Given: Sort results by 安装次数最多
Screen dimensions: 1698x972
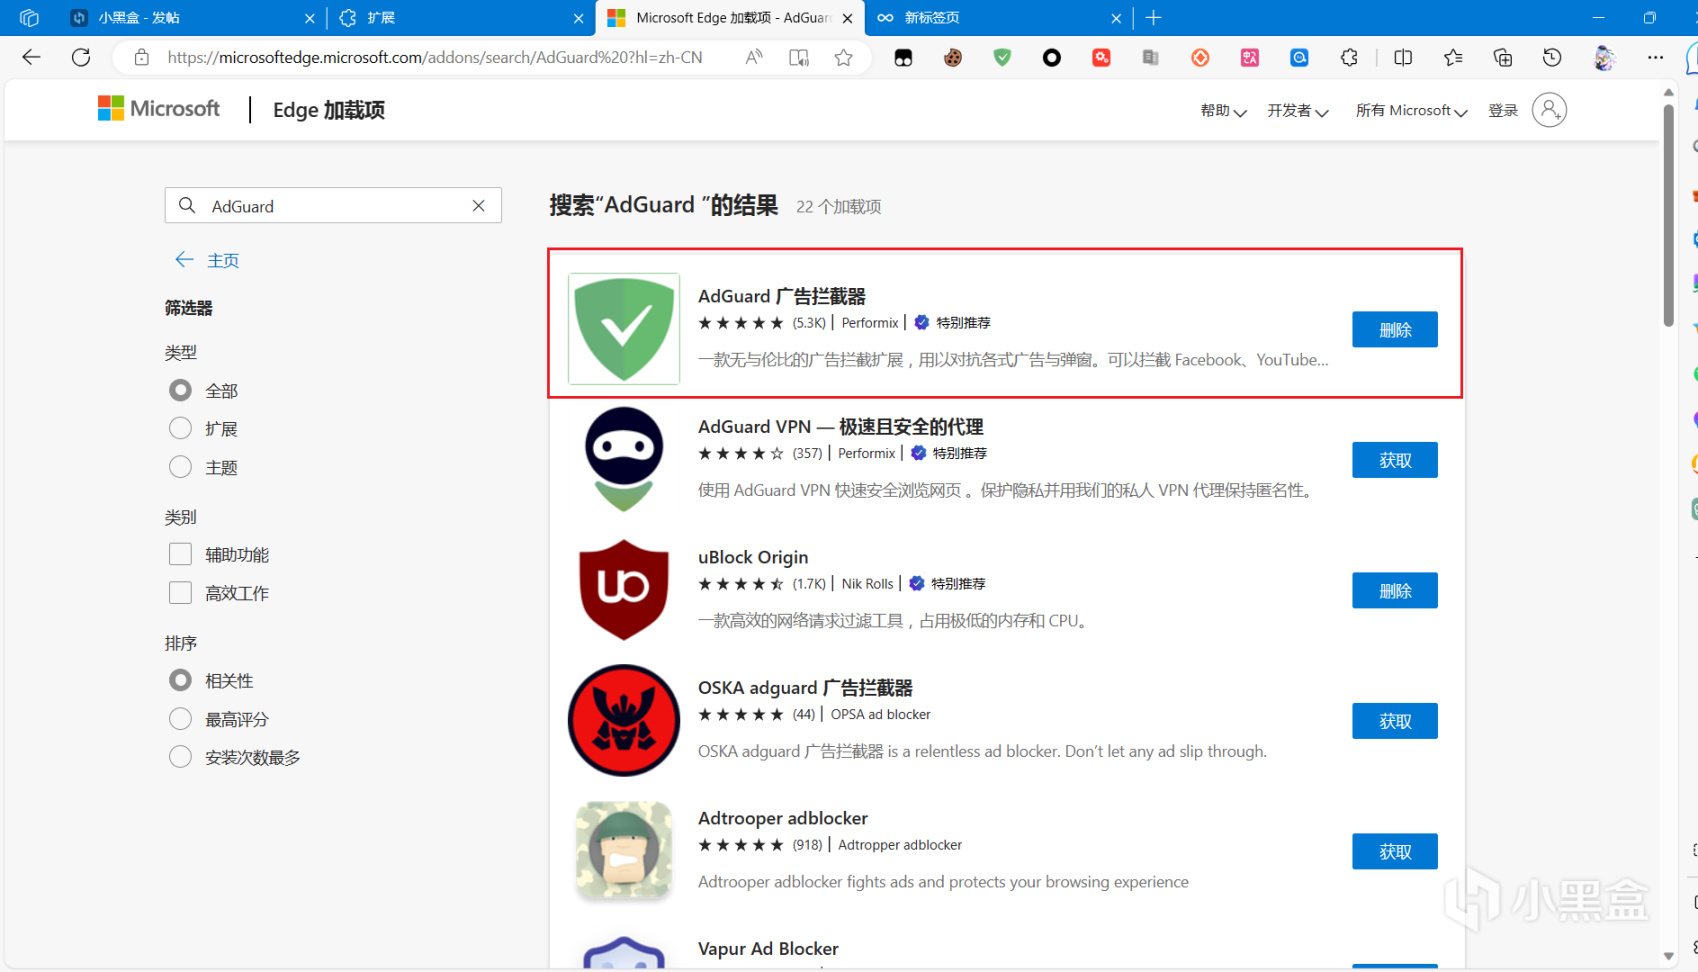Looking at the screenshot, I should pyautogui.click(x=180, y=757).
